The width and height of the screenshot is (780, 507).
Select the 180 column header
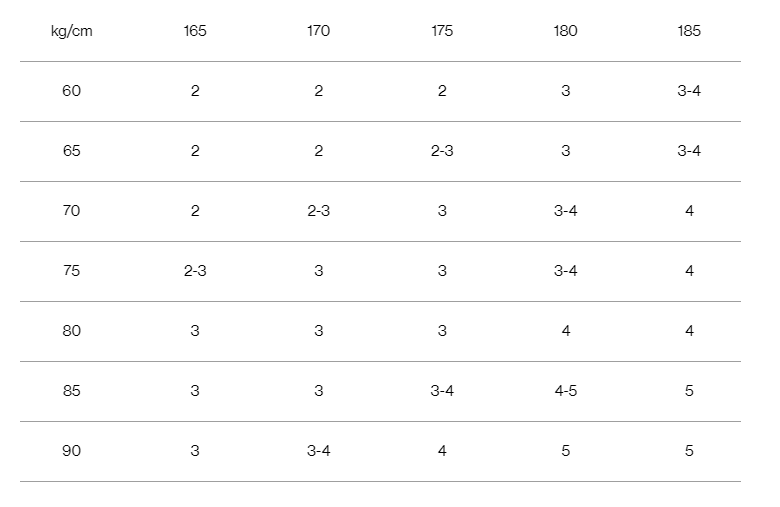(565, 31)
